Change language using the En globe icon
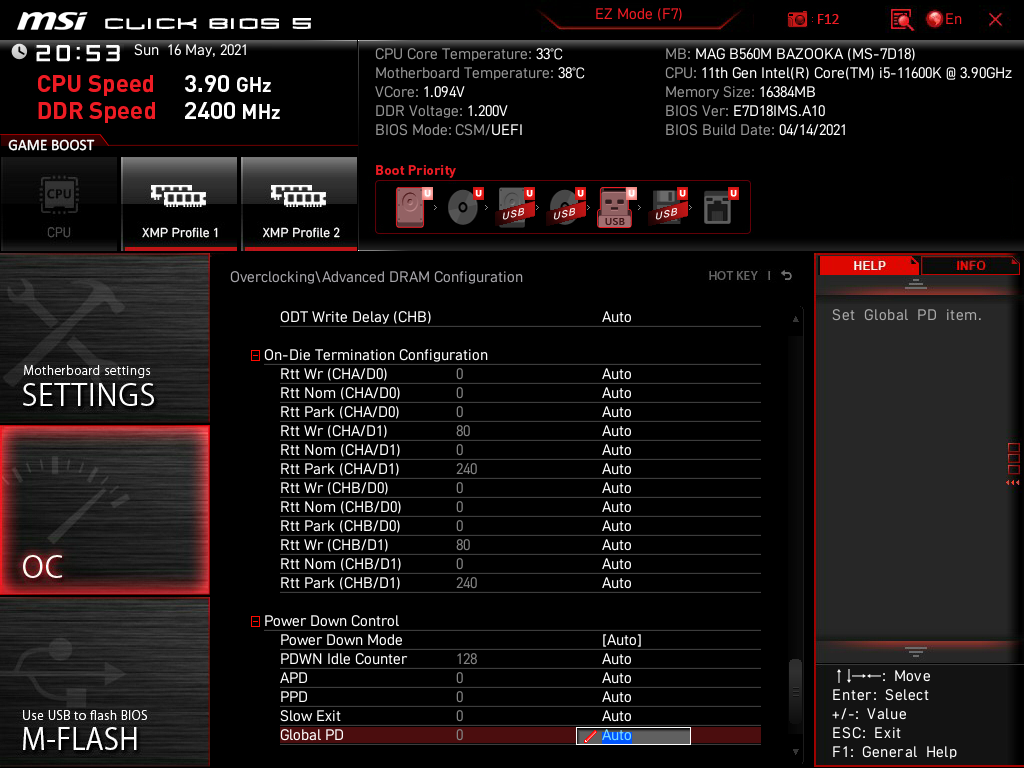Image resolution: width=1024 pixels, height=768 pixels. (944, 19)
